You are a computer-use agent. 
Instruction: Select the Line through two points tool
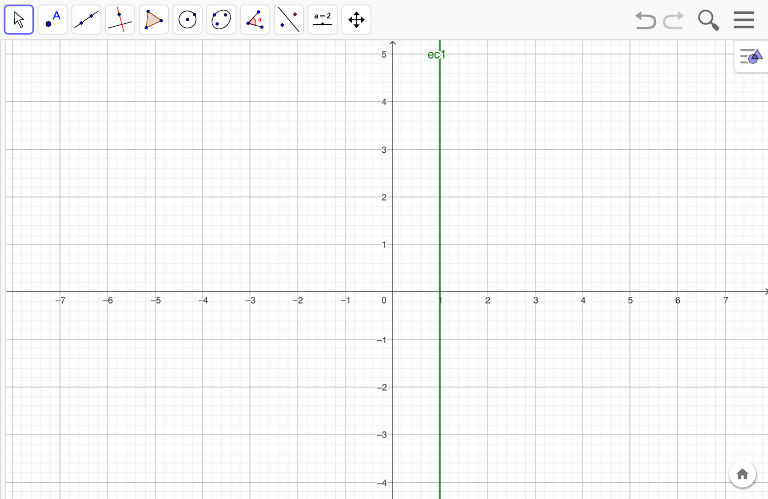coord(86,20)
